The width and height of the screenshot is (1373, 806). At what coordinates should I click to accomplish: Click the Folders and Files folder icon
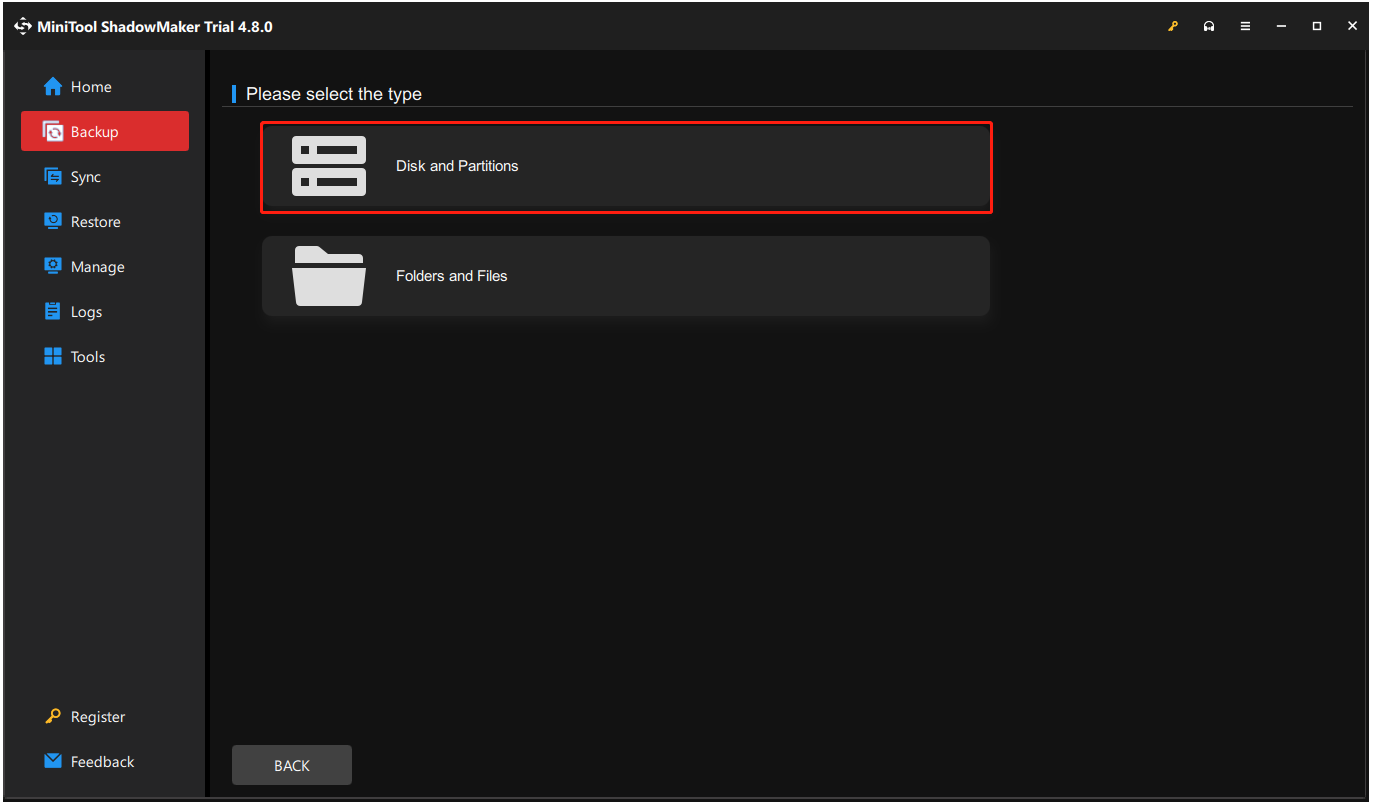pyautogui.click(x=329, y=276)
